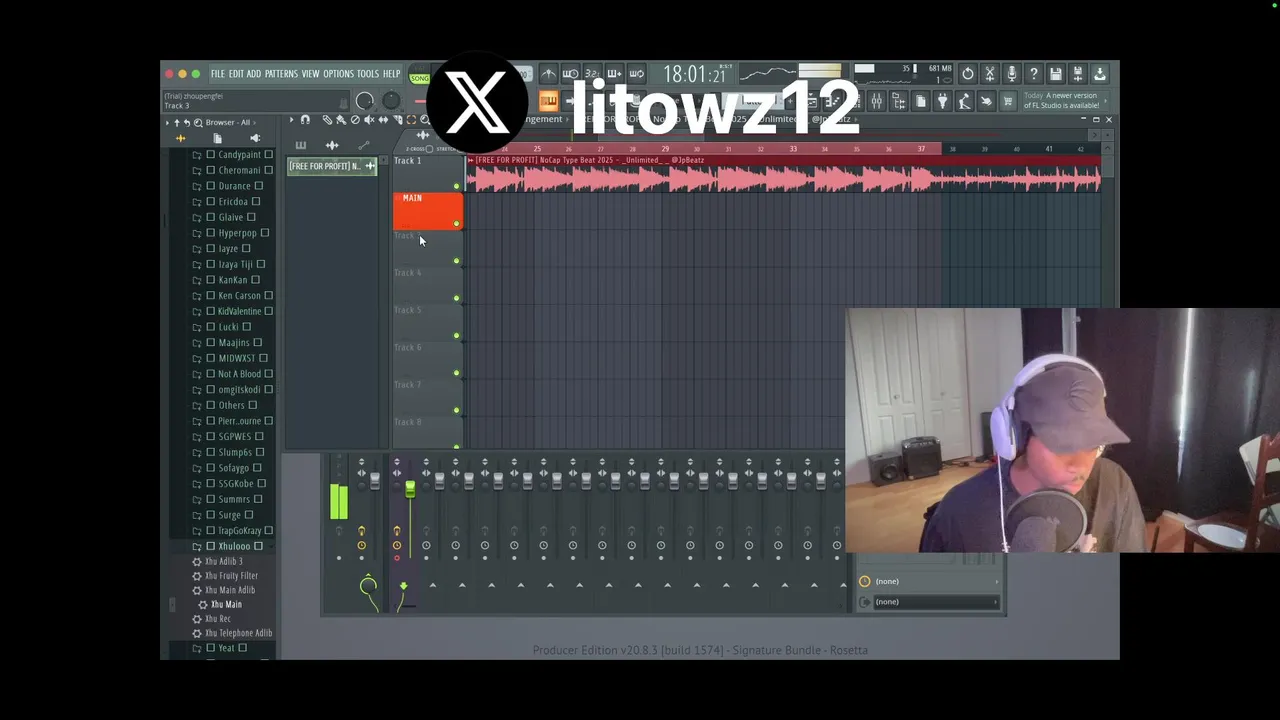Toggle the 3-2-1 countdown before recording

tap(592, 73)
